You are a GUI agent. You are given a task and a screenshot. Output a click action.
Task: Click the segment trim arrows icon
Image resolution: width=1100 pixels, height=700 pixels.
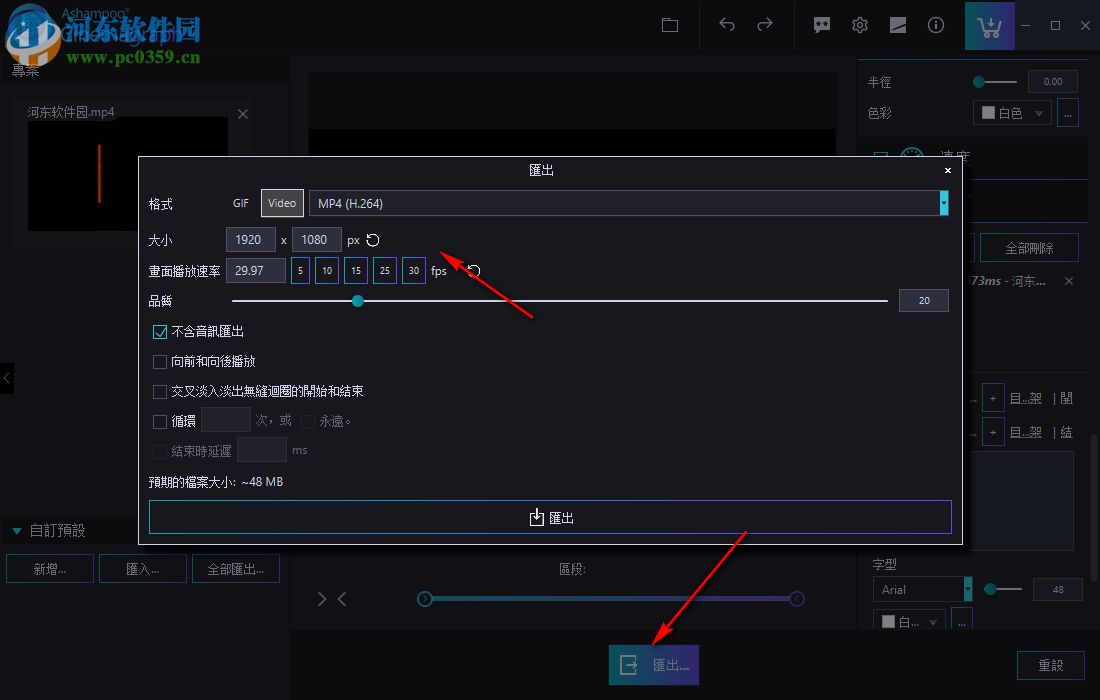coord(332,599)
